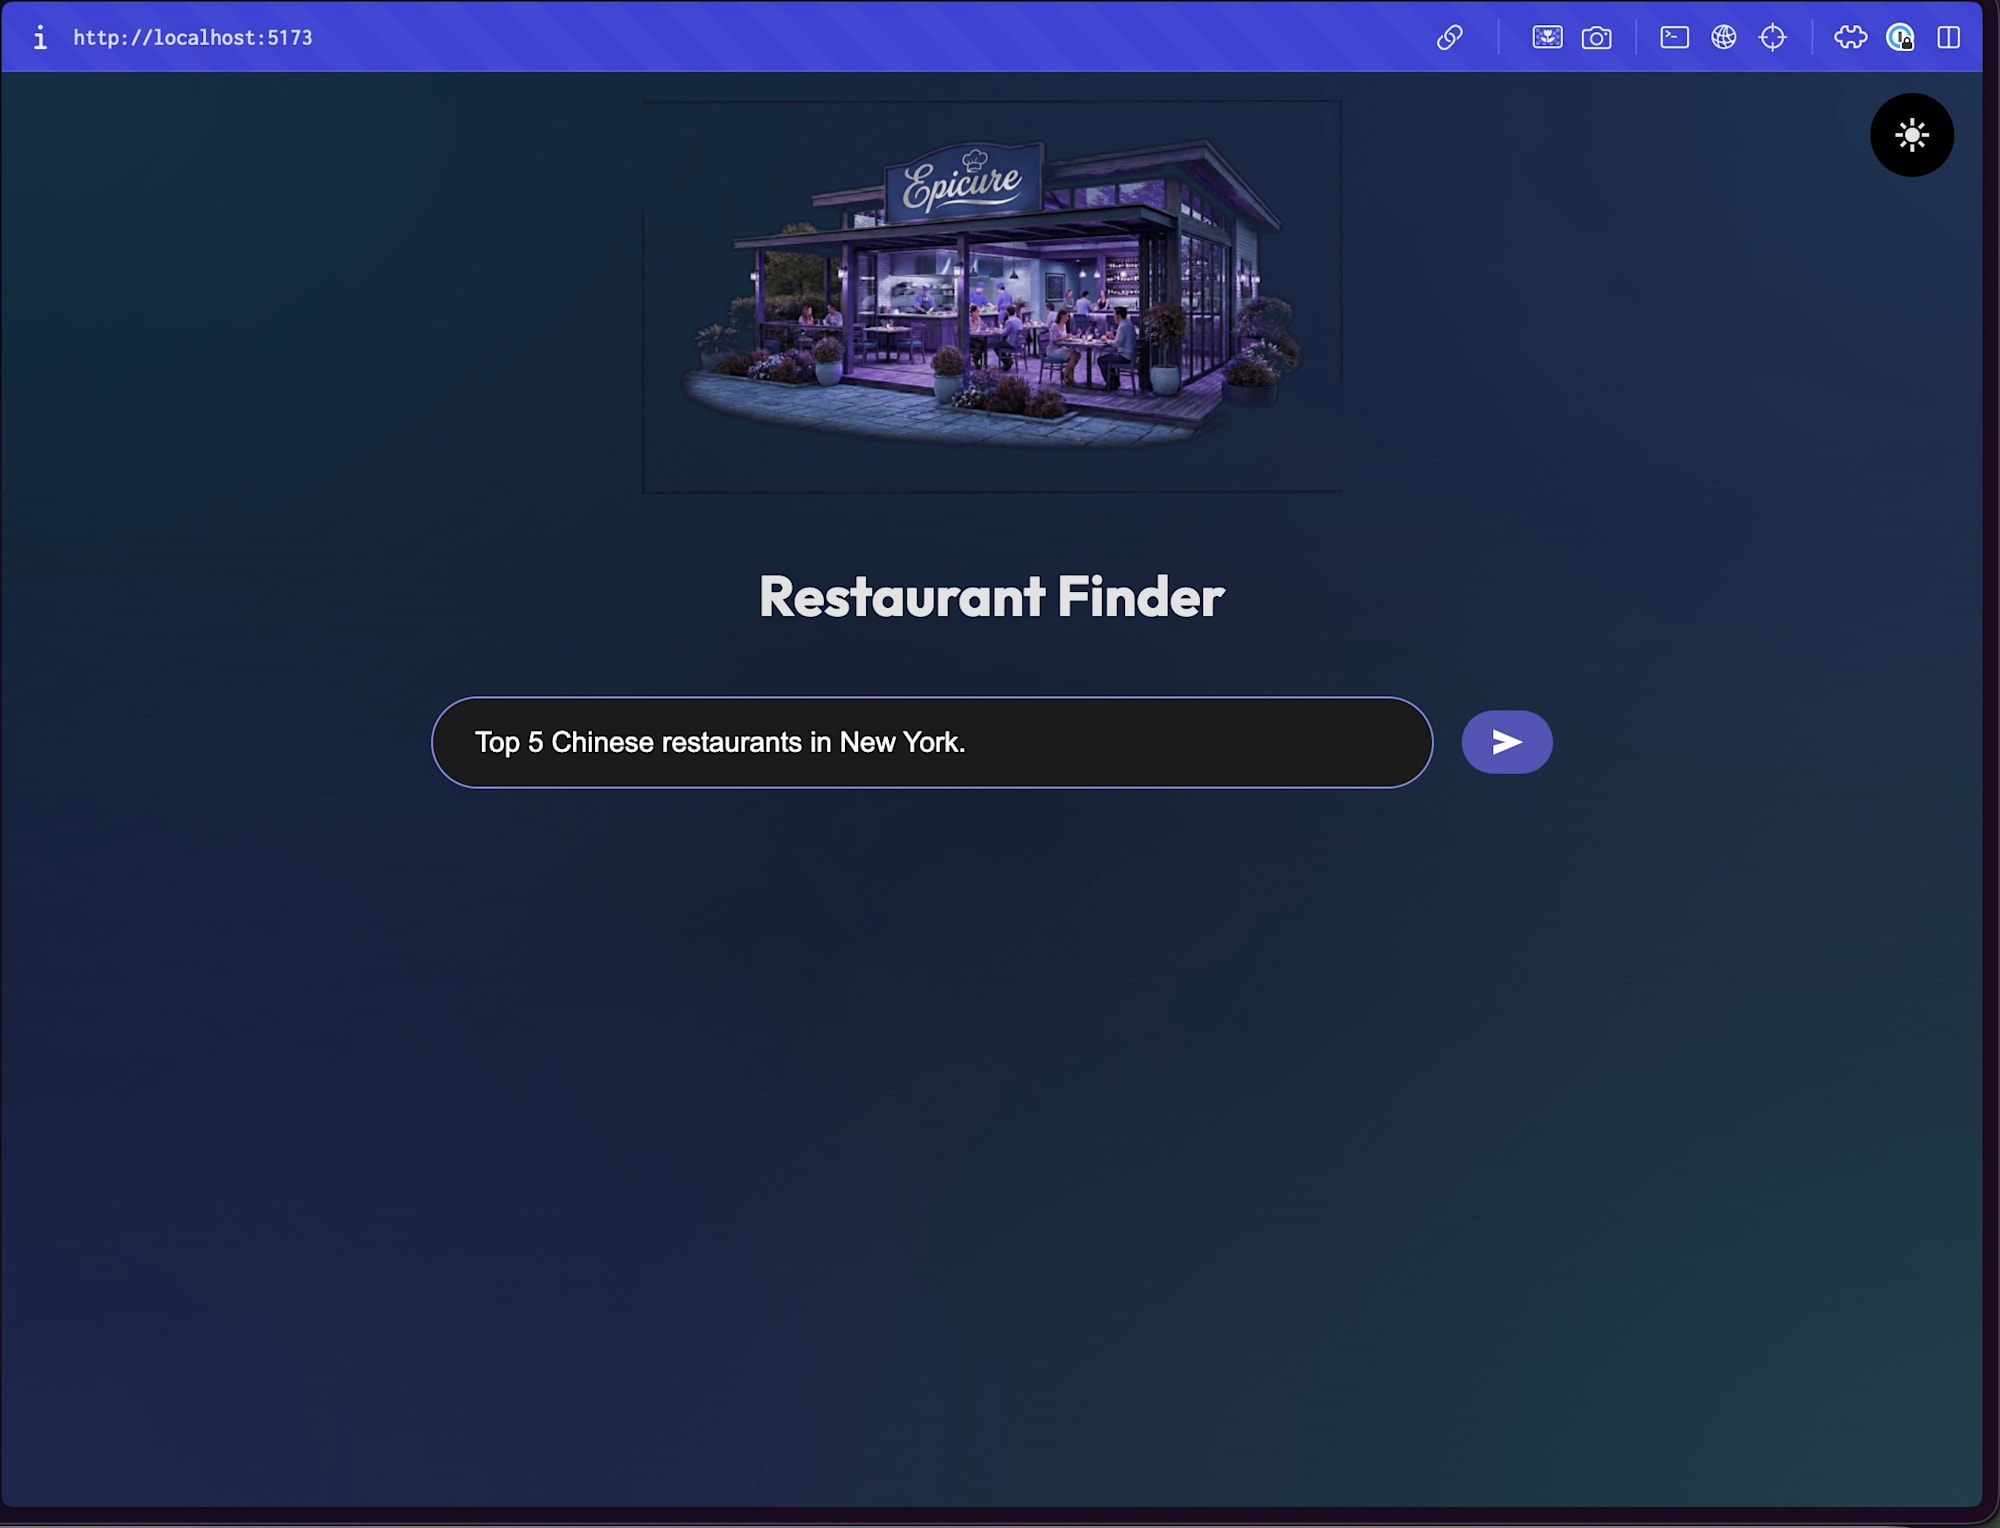The image size is (2000, 1528).
Task: Click the Restaurant Finder heading
Action: tap(990, 597)
